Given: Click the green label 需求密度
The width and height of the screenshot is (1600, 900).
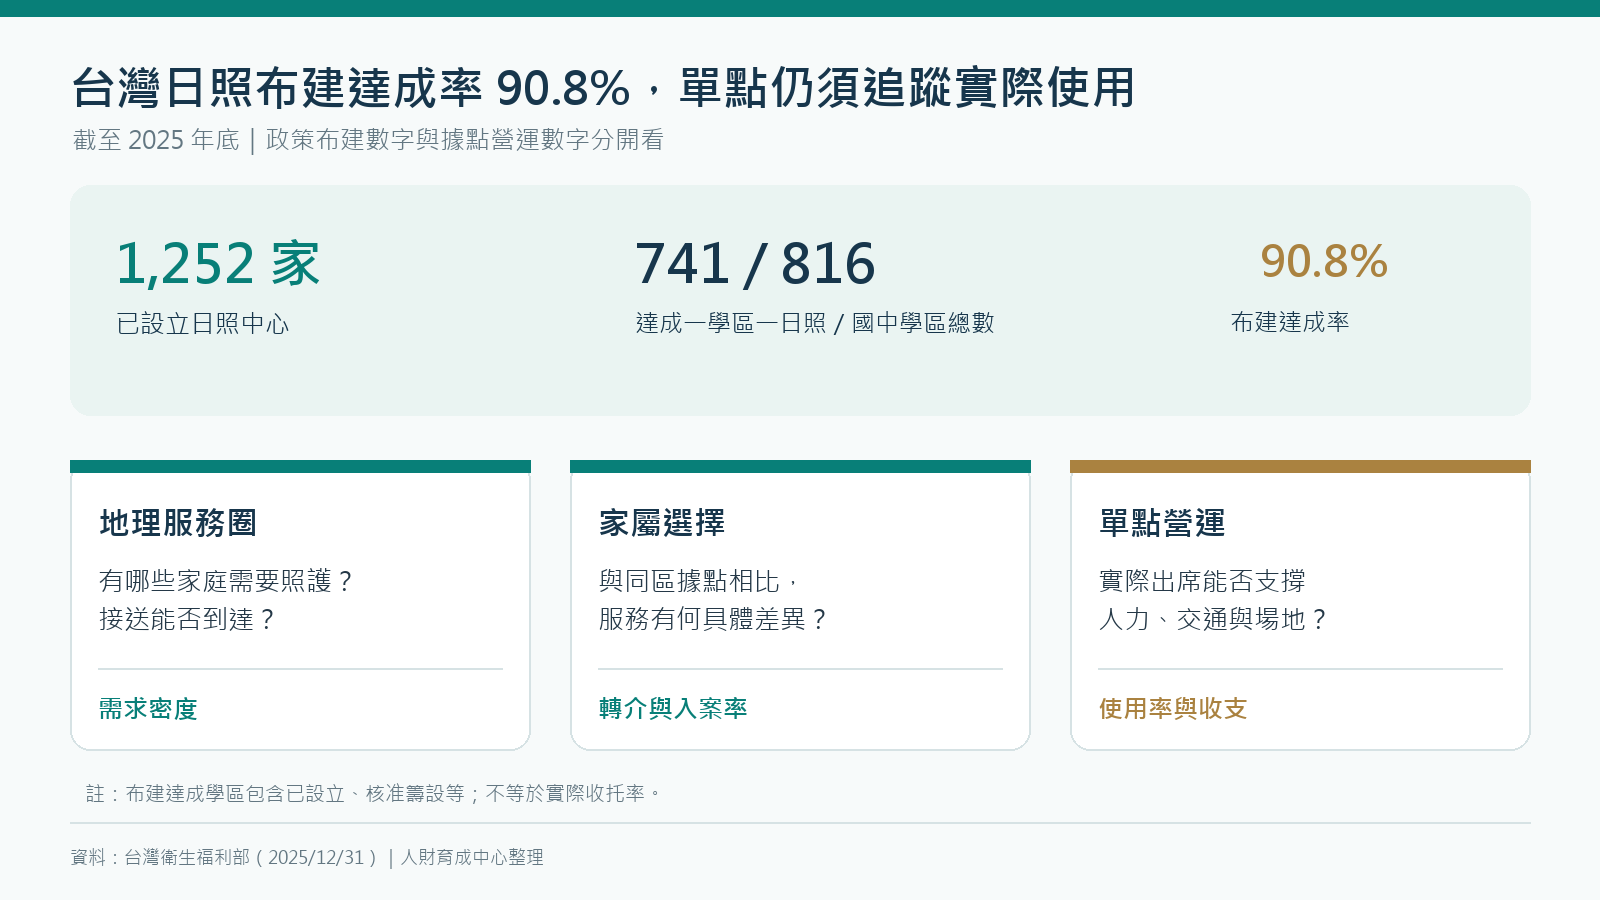Looking at the screenshot, I should pyautogui.click(x=148, y=709).
